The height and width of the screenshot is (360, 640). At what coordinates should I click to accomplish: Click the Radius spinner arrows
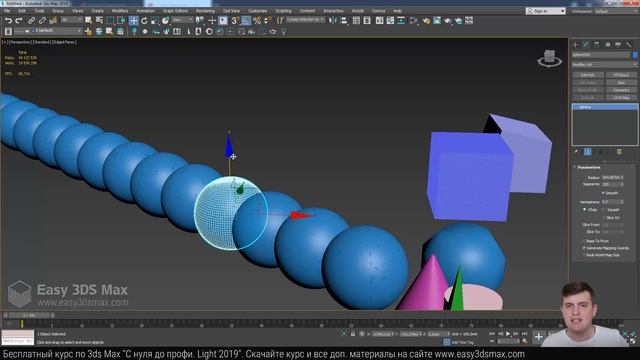coord(622,178)
